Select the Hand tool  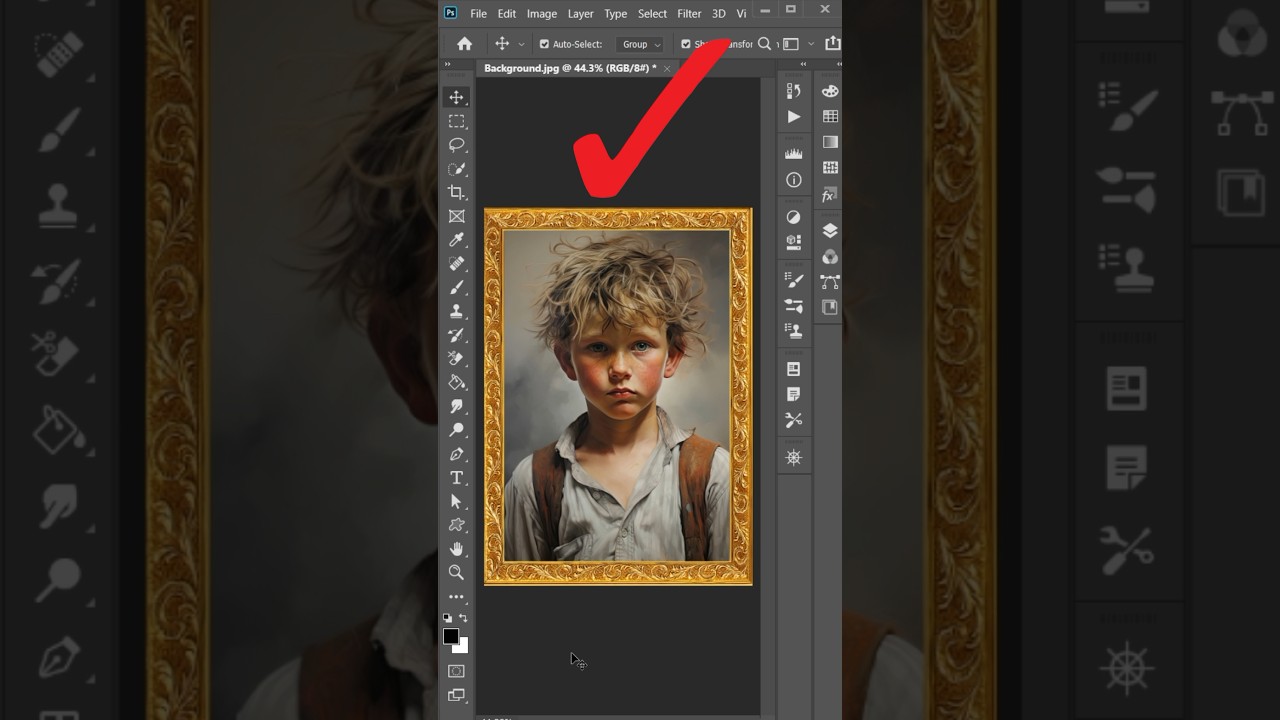click(x=456, y=549)
